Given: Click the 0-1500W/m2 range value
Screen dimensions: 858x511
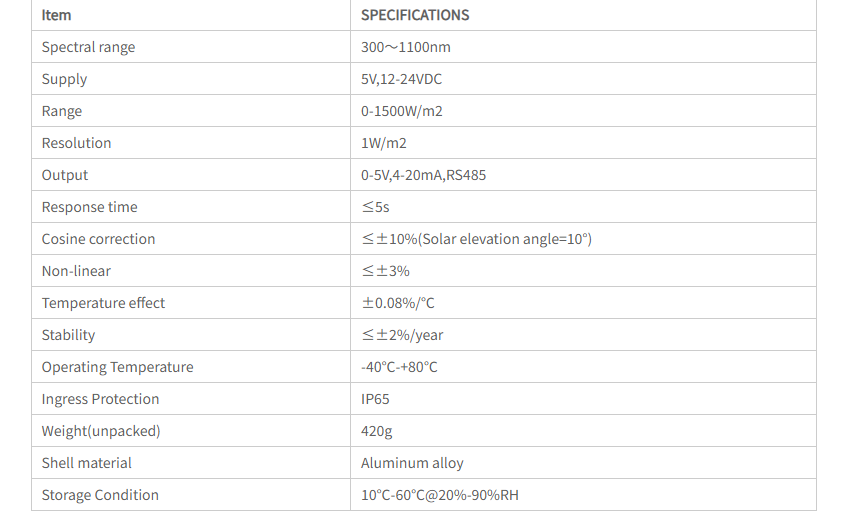Looking at the screenshot, I should tap(402, 111).
